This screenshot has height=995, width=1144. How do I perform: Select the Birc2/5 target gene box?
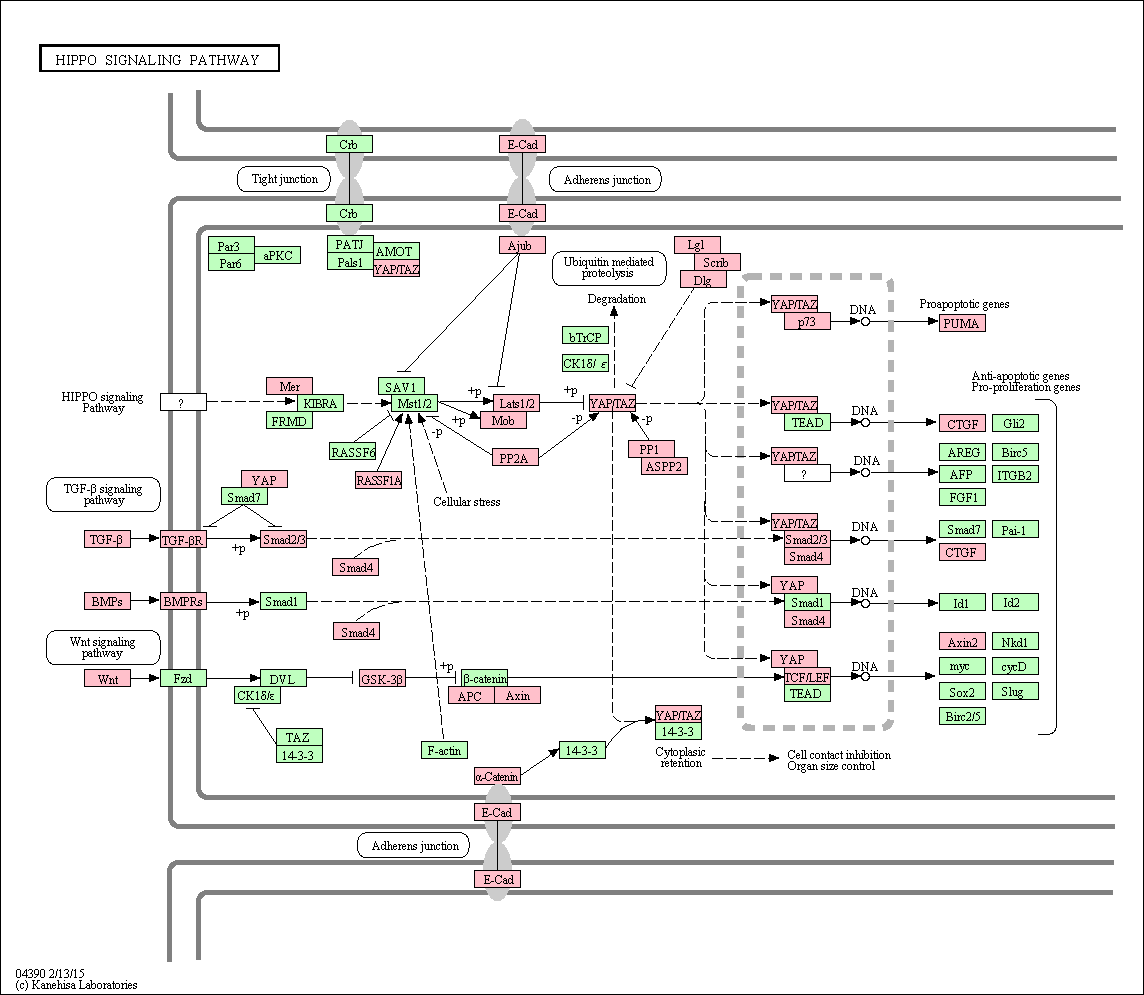(x=963, y=716)
